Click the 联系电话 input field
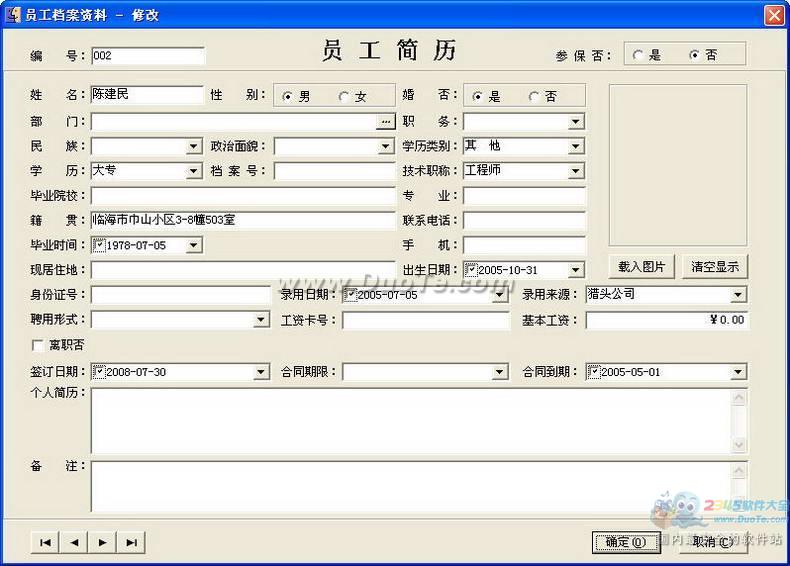790x566 pixels. (x=524, y=220)
